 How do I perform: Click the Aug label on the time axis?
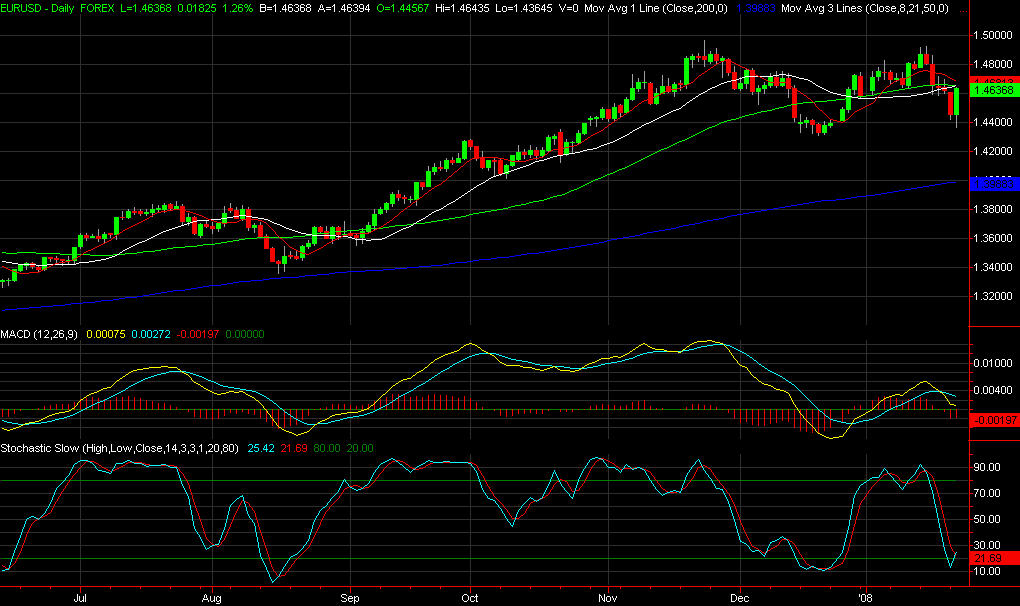[212, 598]
